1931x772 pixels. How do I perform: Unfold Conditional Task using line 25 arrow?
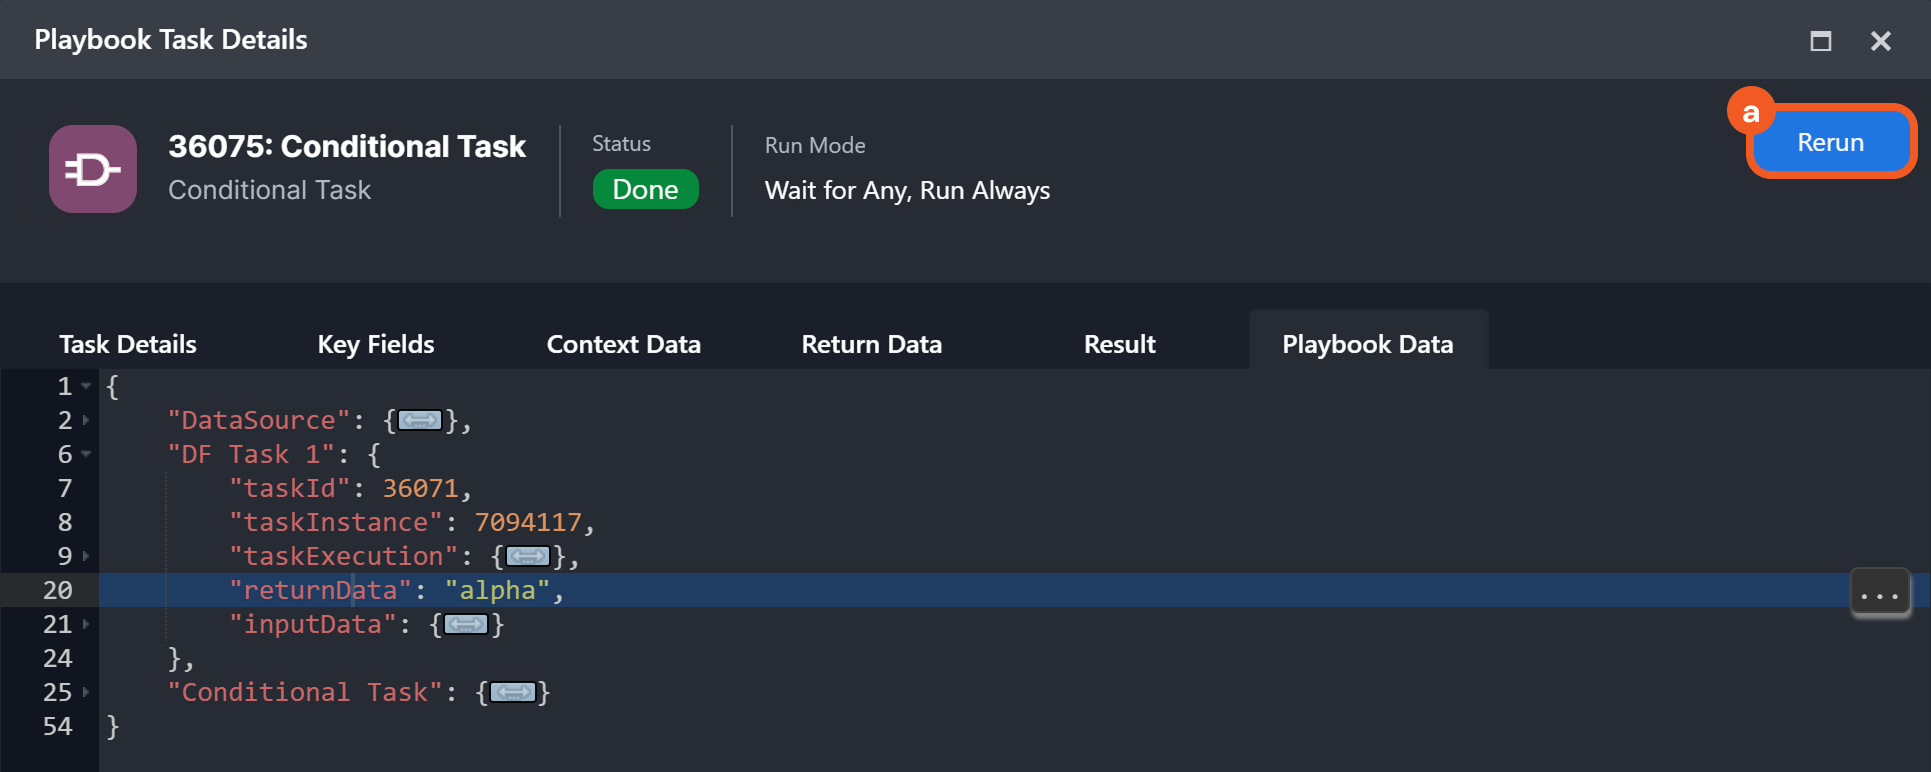(87, 692)
